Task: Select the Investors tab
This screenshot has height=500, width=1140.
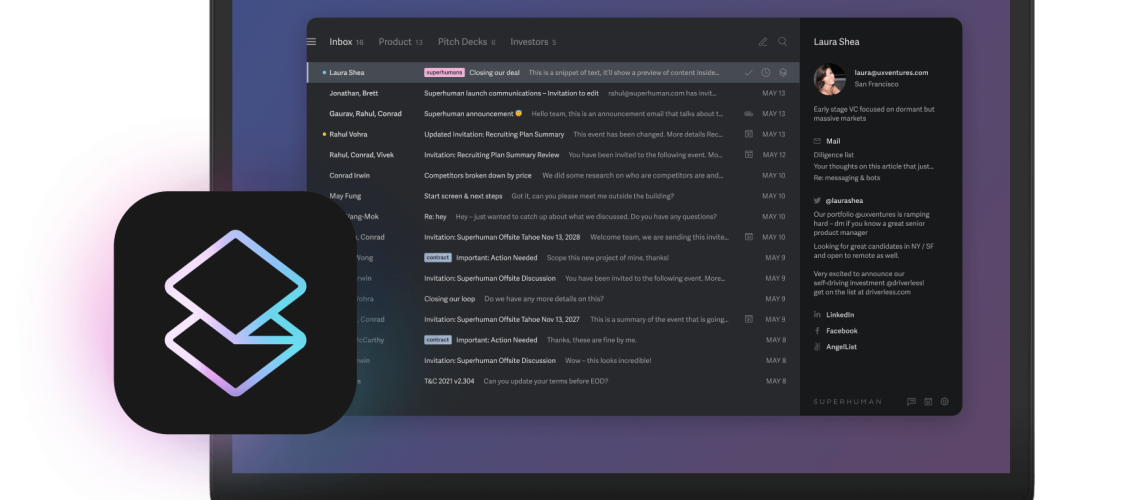Action: tap(533, 42)
